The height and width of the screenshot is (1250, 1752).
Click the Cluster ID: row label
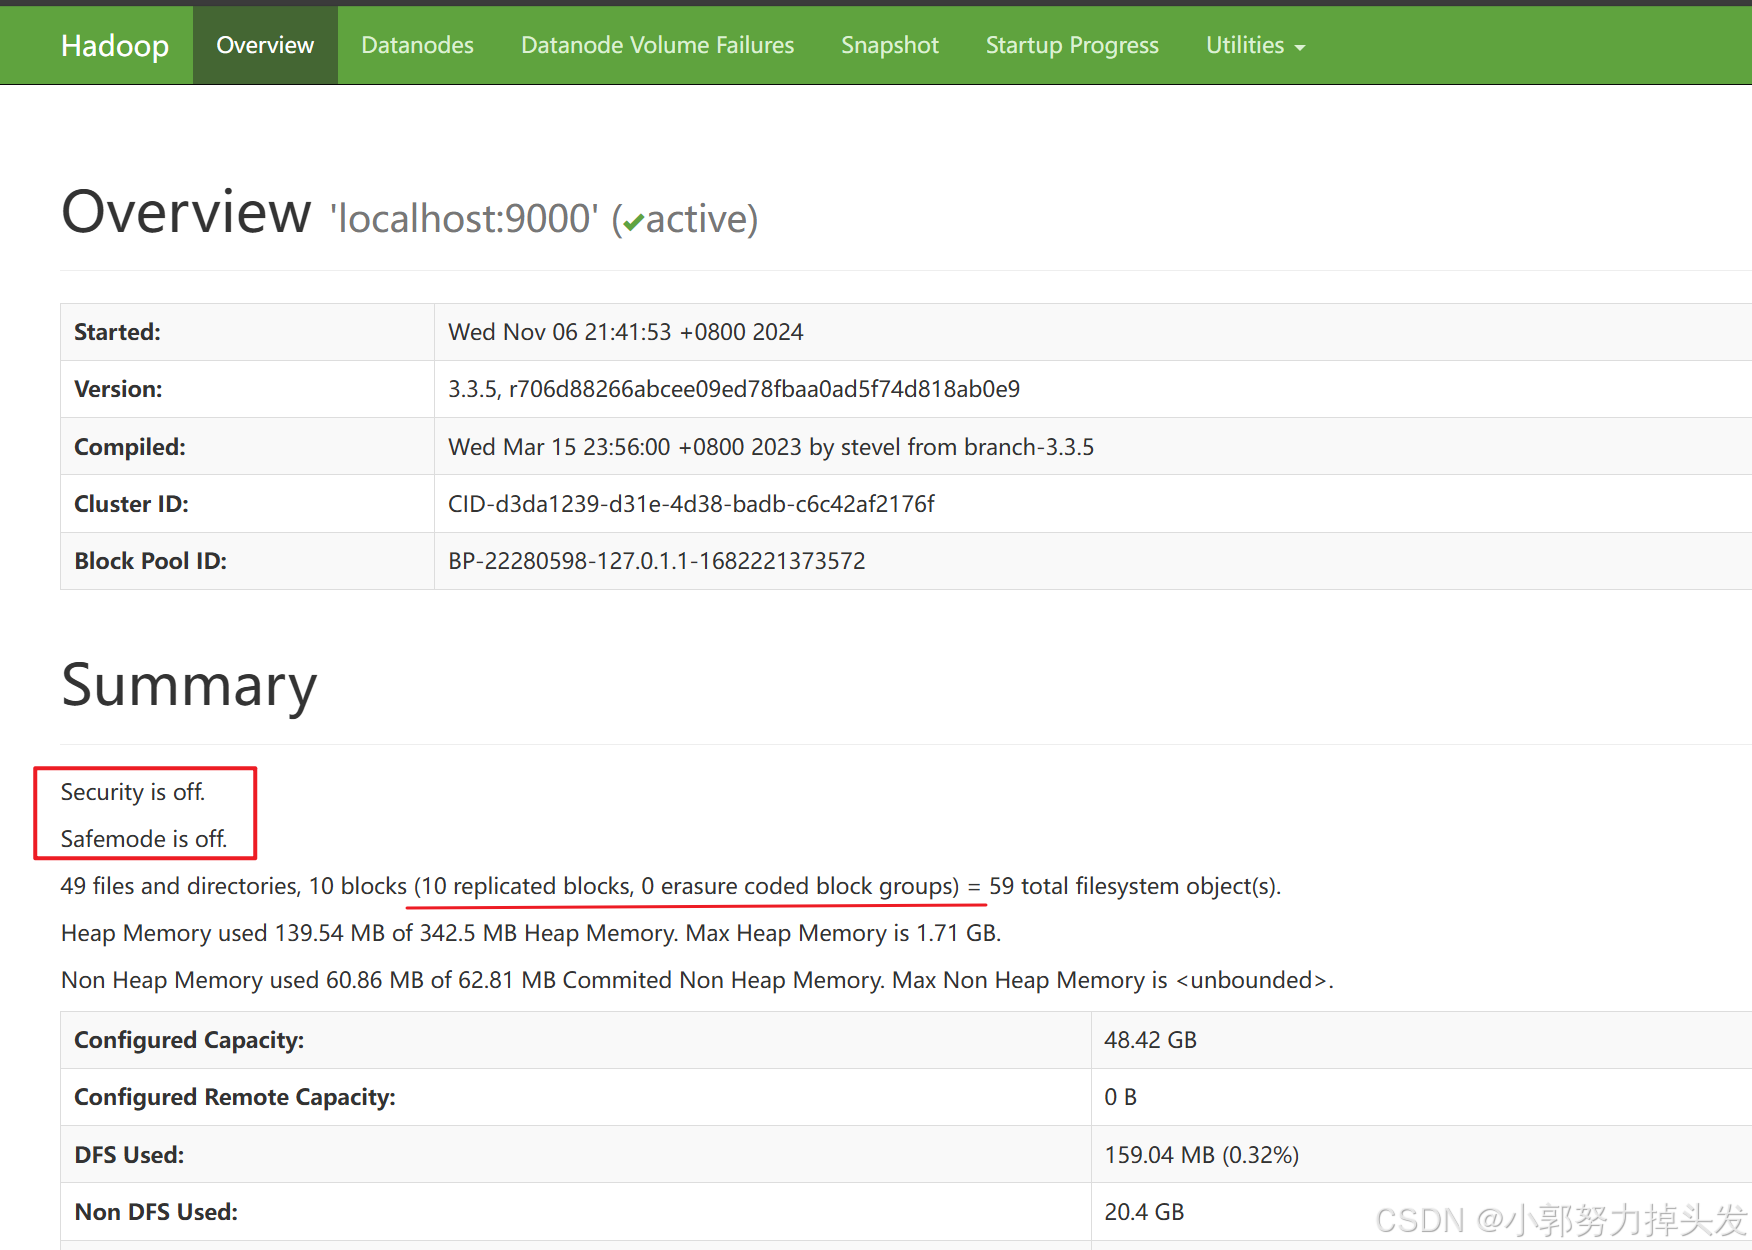click(131, 504)
